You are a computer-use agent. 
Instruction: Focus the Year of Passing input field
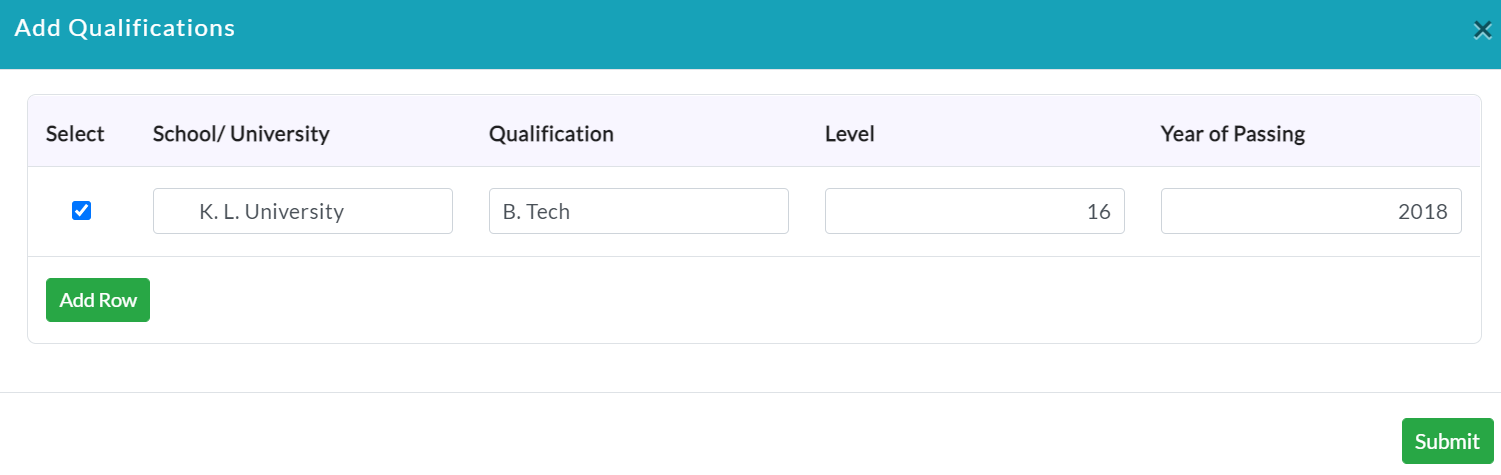[x=1311, y=211]
